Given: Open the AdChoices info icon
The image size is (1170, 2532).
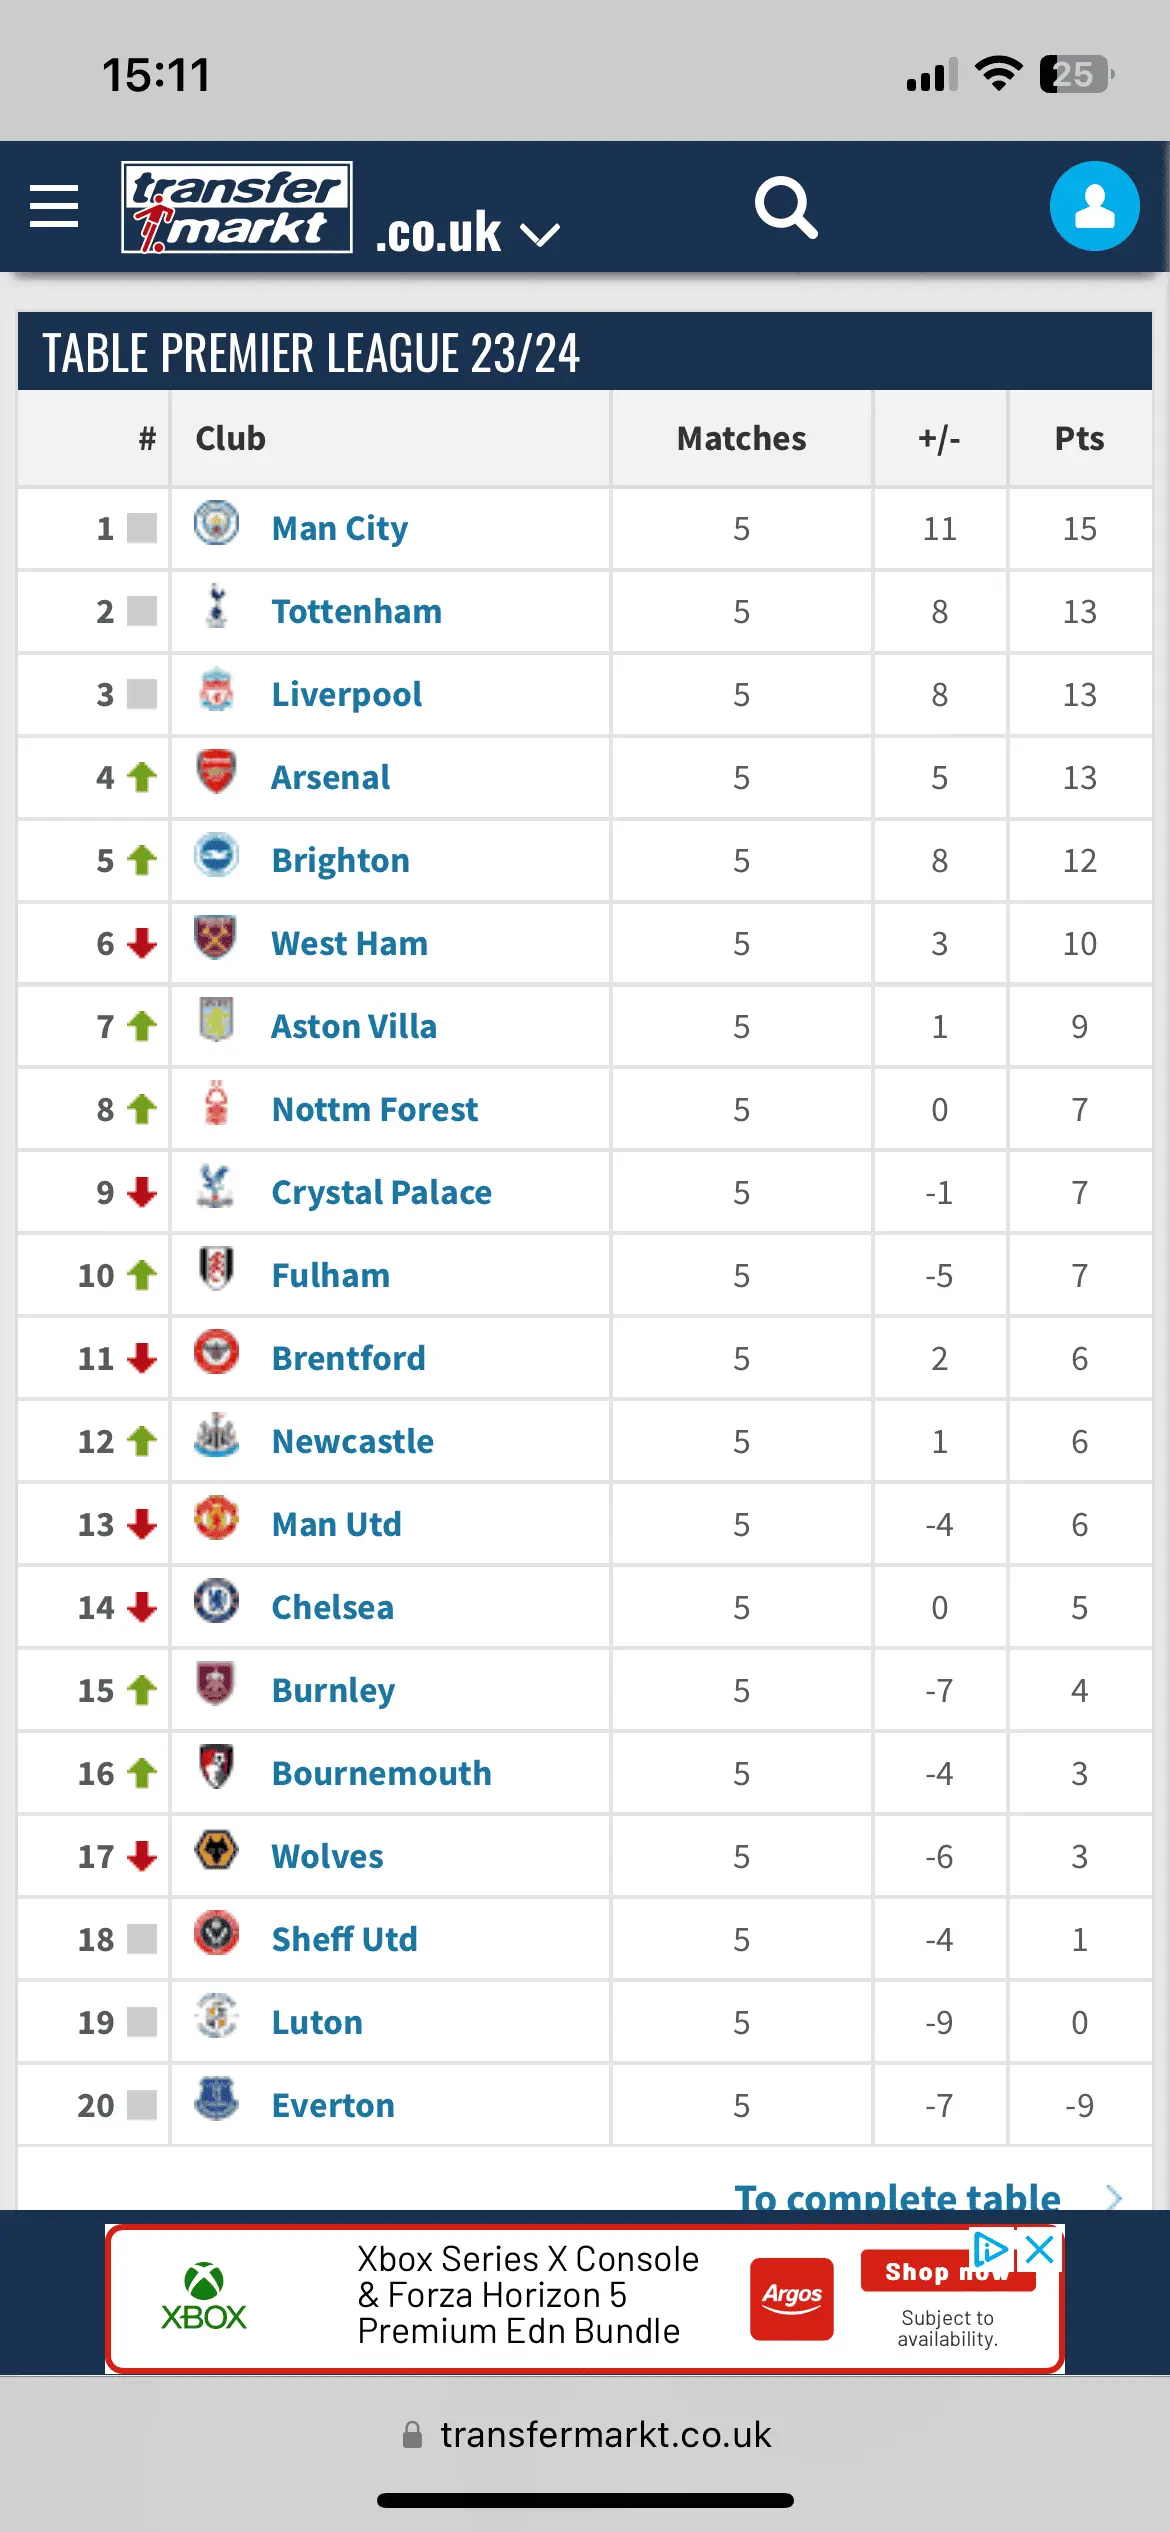Looking at the screenshot, I should [990, 2250].
